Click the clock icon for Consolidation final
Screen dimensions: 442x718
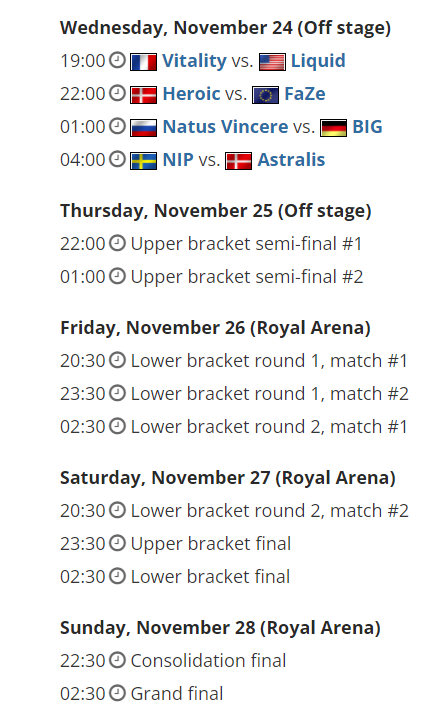point(117,660)
